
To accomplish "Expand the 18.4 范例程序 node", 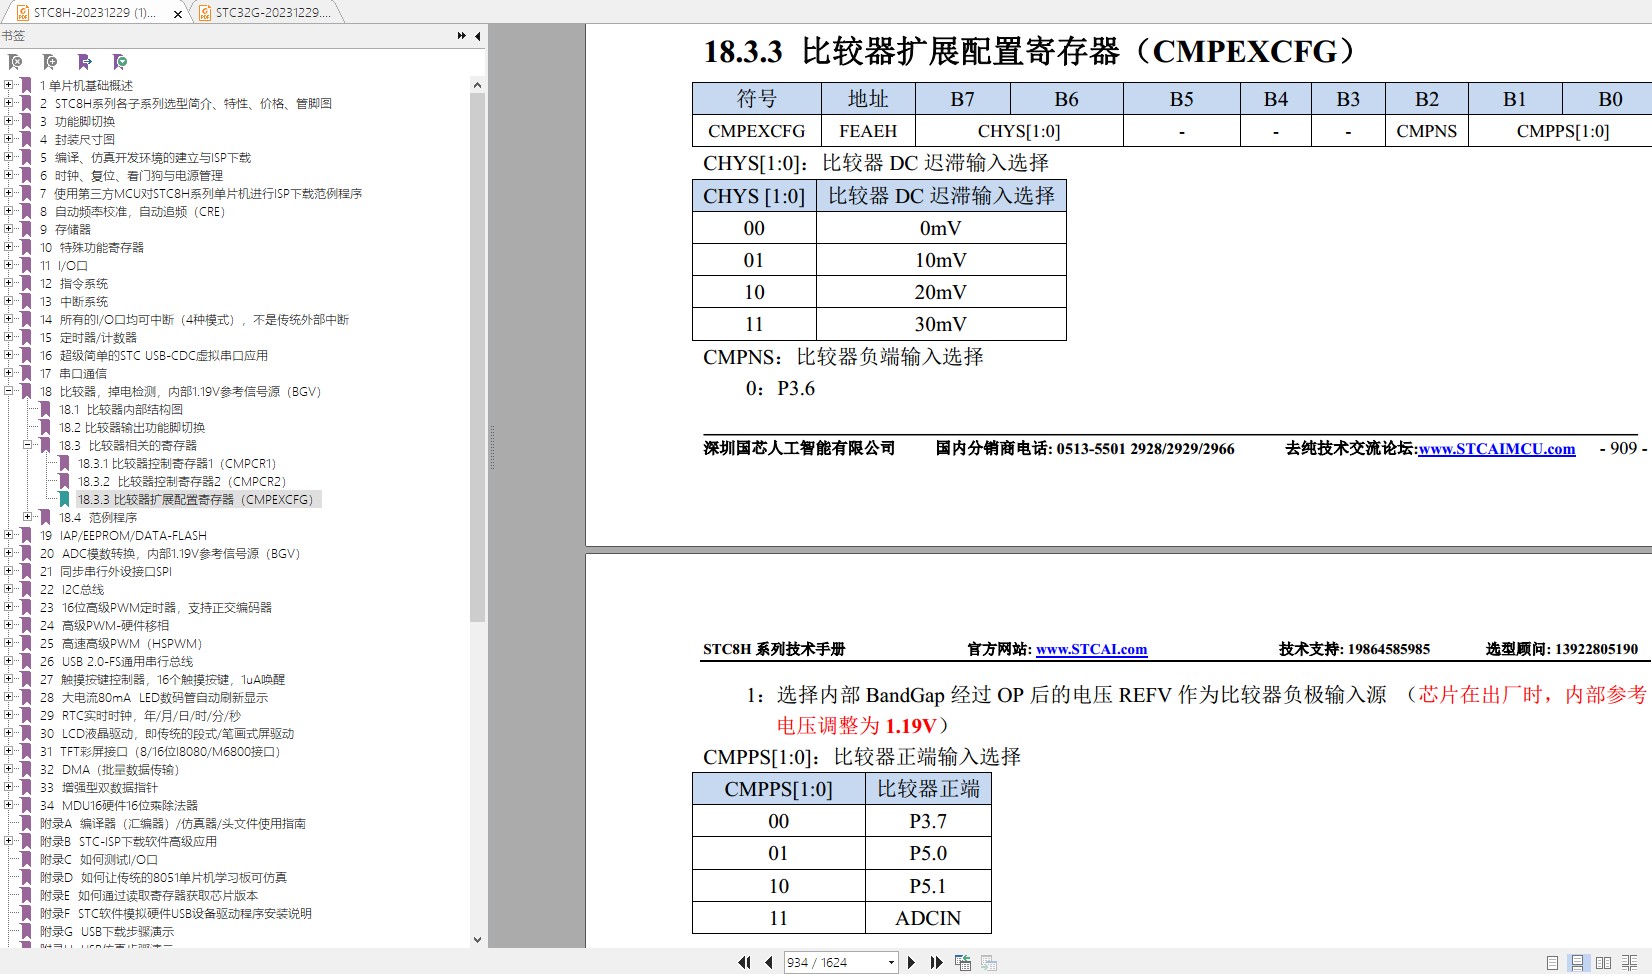I will pyautogui.click(x=27, y=517).
